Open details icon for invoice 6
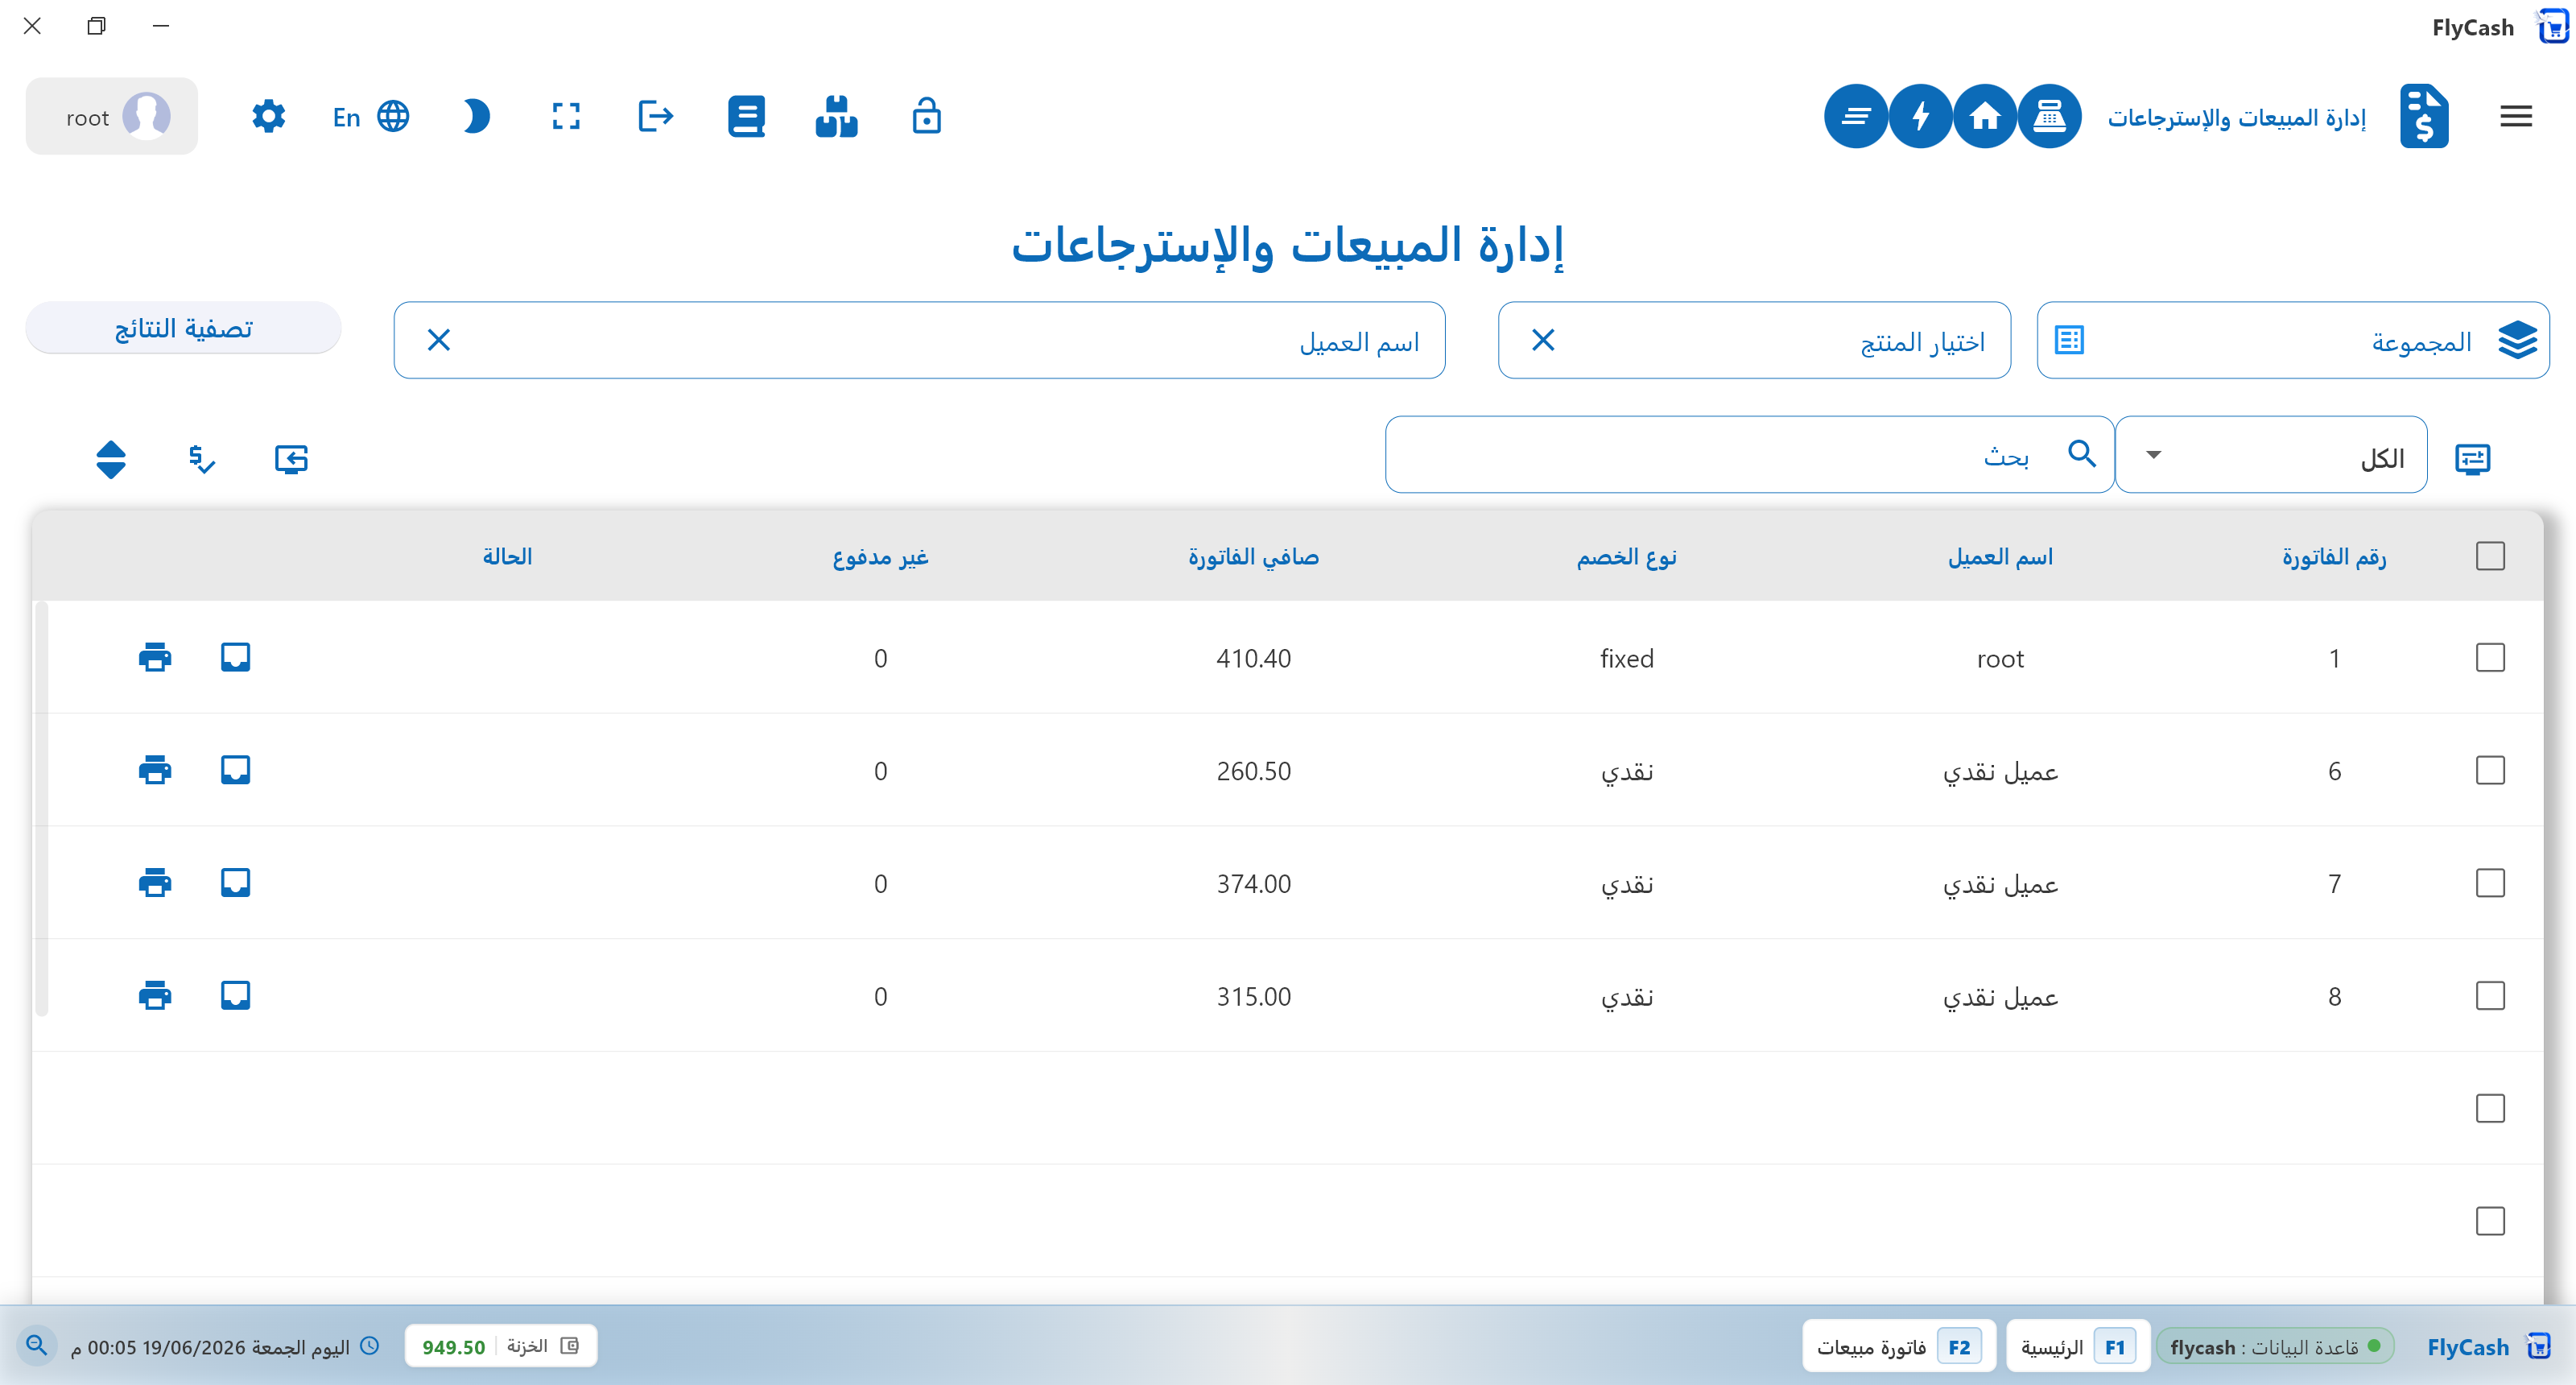Viewport: 2576px width, 1385px height. pyautogui.click(x=235, y=770)
